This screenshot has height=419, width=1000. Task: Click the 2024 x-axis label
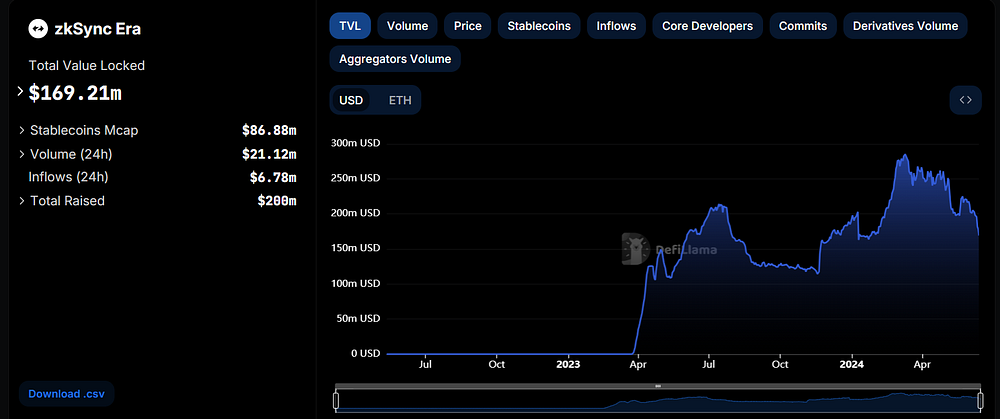pos(851,364)
